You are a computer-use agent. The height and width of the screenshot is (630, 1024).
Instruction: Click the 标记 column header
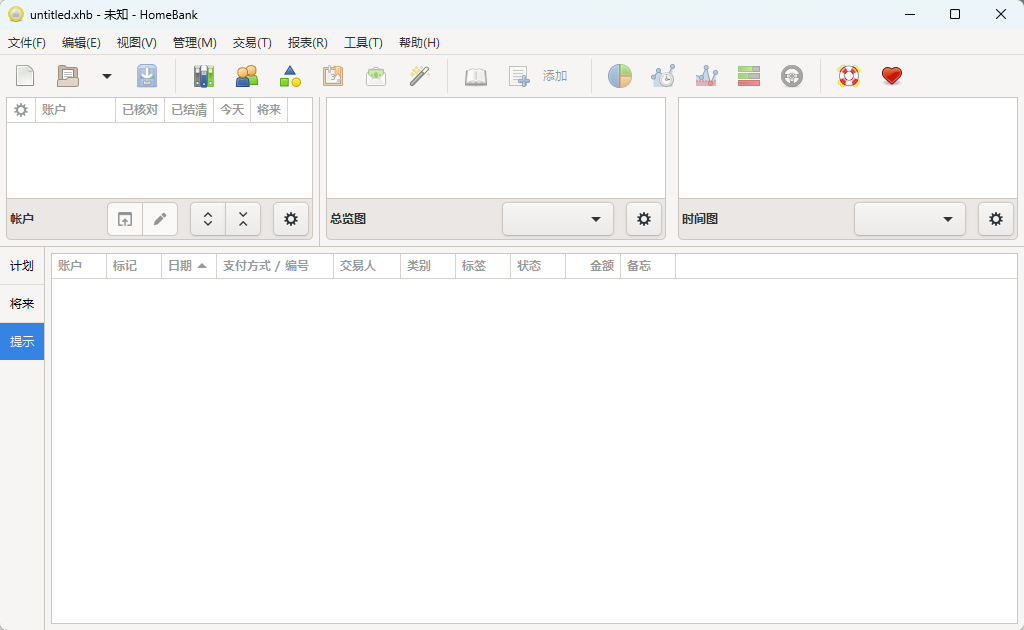coord(134,266)
